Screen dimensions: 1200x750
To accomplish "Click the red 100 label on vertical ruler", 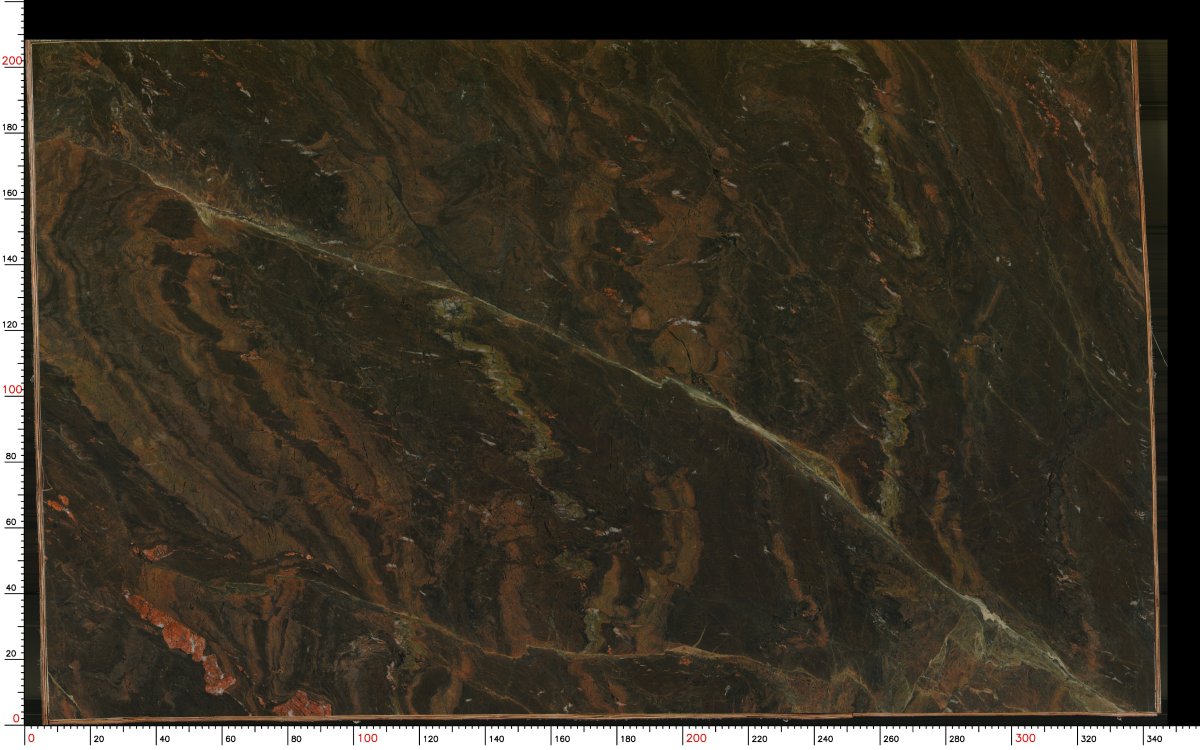I will pyautogui.click(x=12, y=390).
